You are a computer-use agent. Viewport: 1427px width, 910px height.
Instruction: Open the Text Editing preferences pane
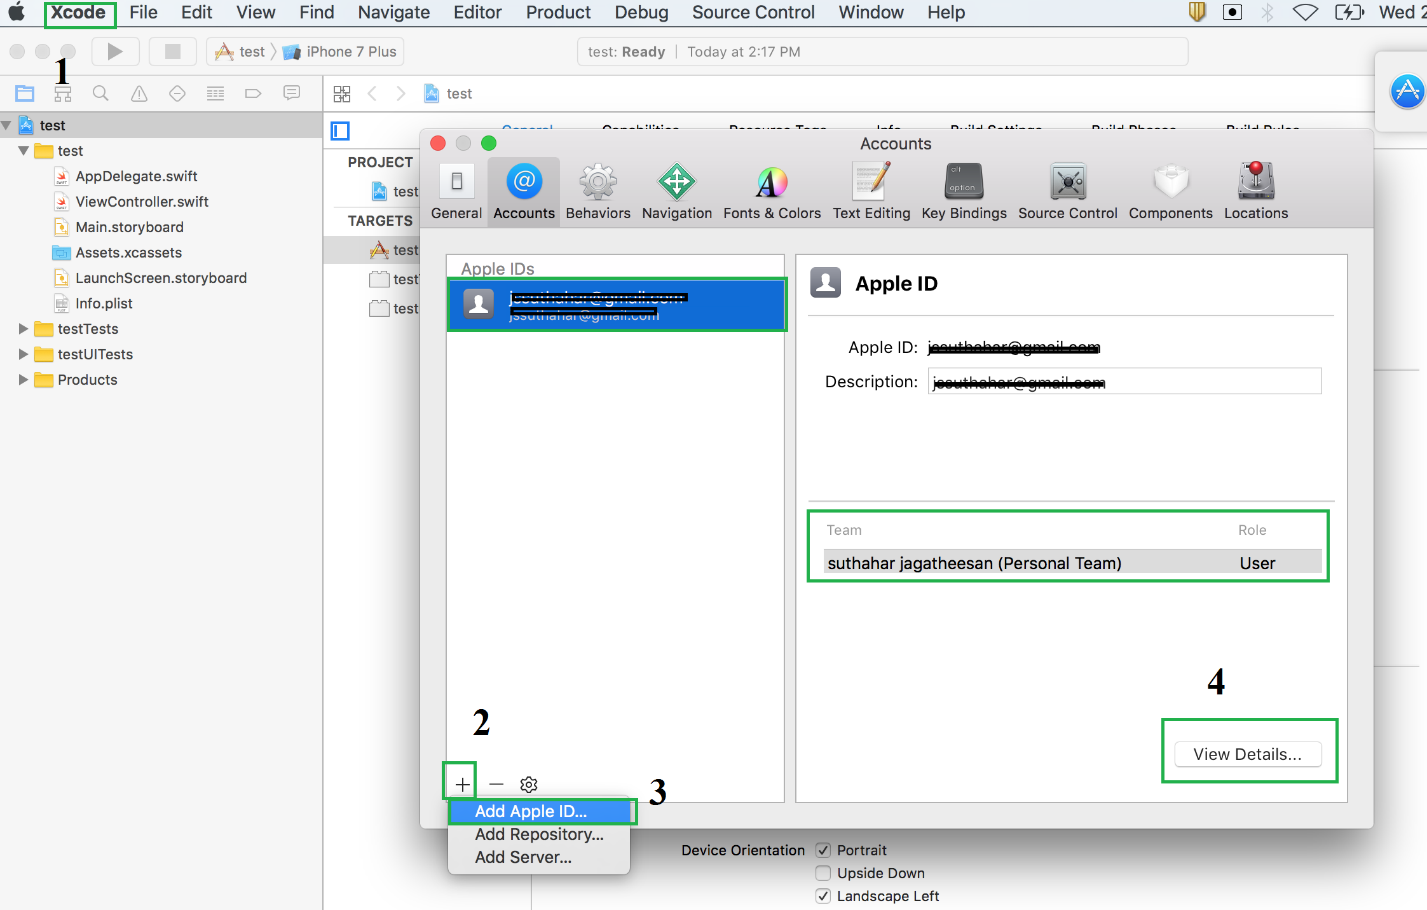point(872,192)
